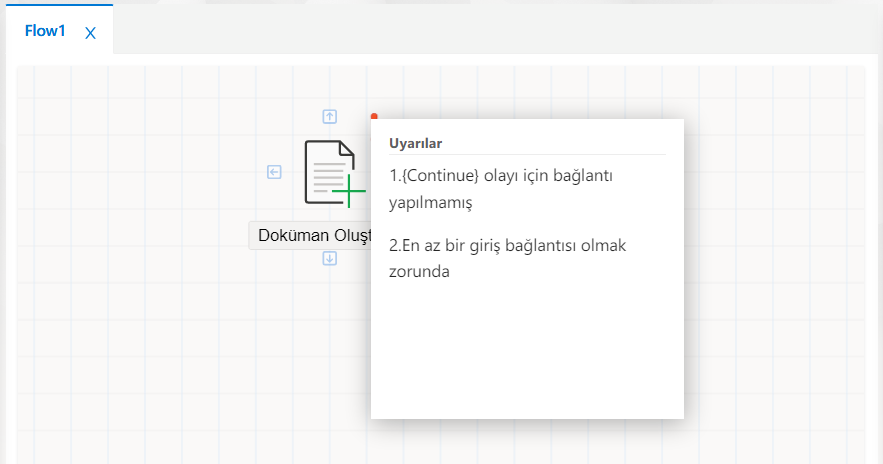Click the bottom connector arrow below the node
This screenshot has height=464, width=883.
point(329,259)
